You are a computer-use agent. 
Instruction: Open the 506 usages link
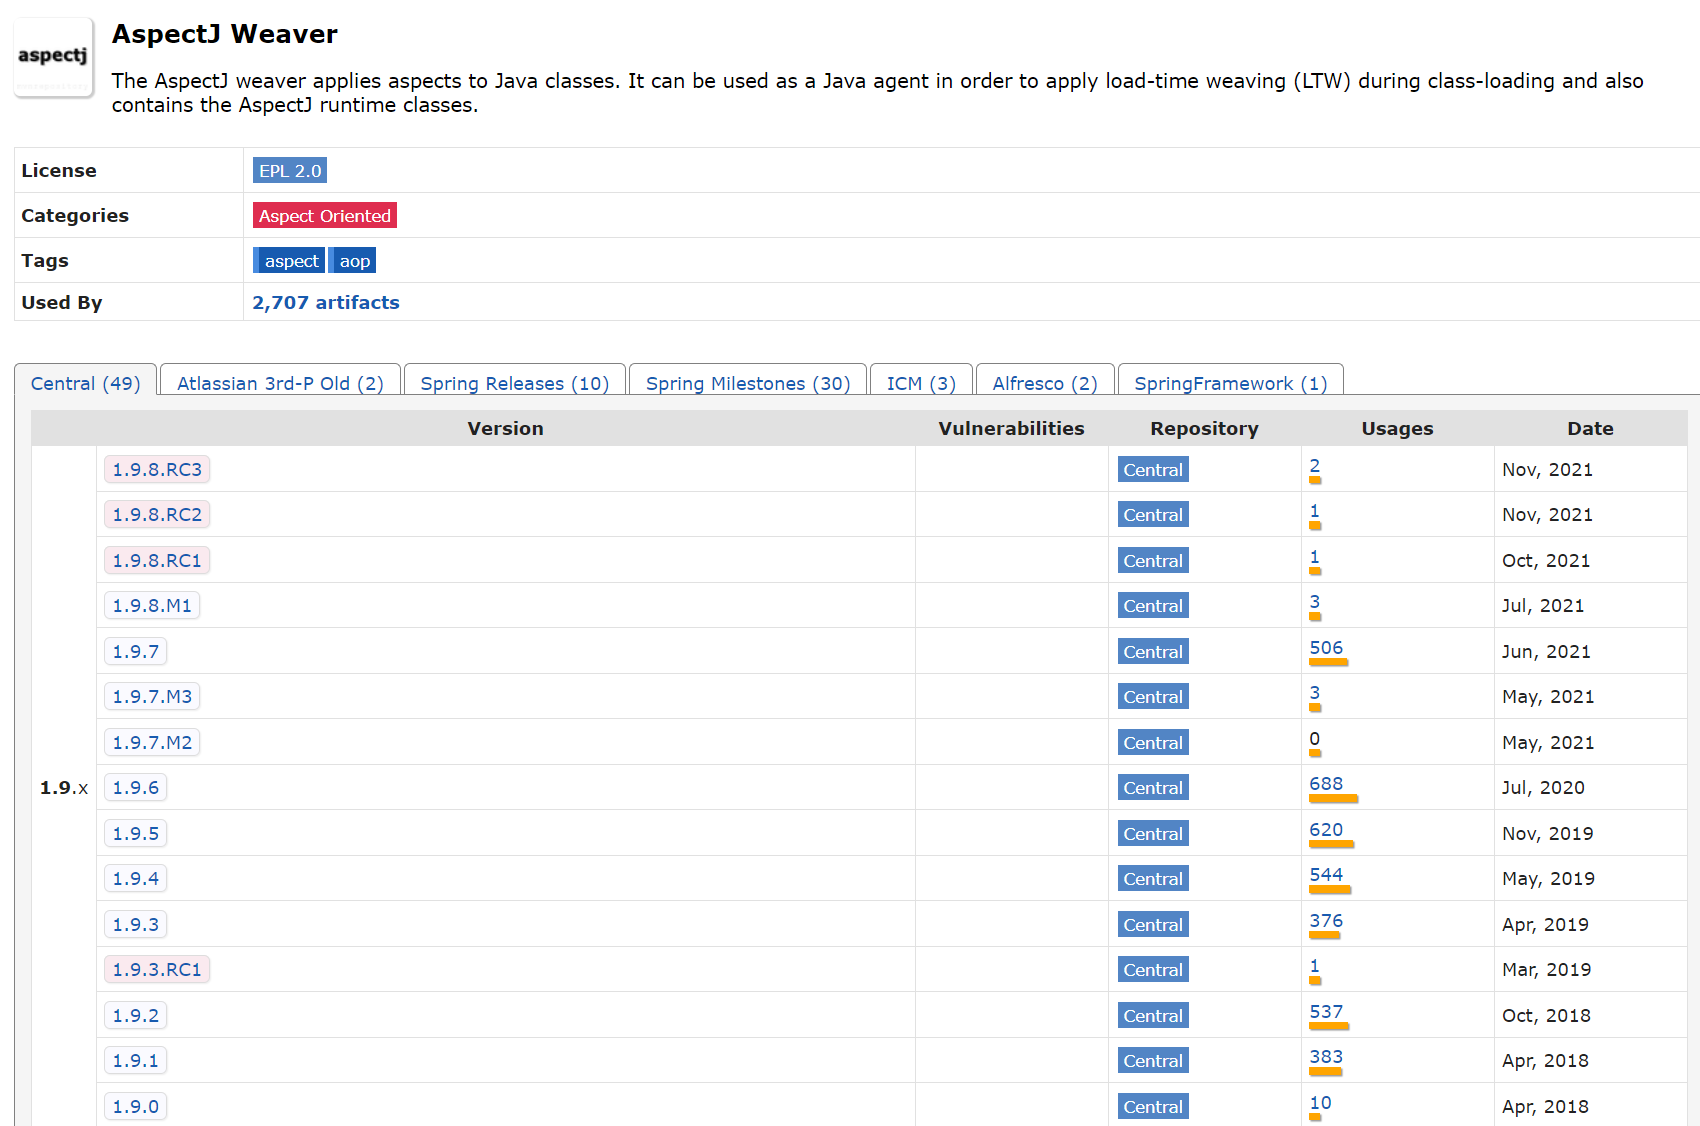(1326, 647)
